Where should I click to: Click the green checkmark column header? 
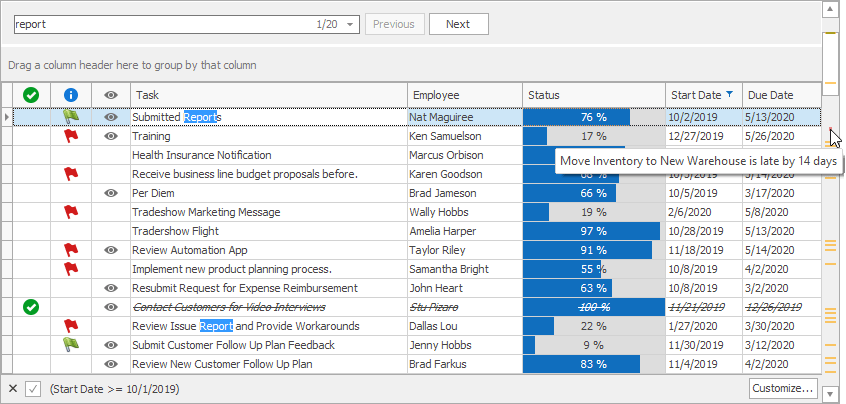click(31, 95)
